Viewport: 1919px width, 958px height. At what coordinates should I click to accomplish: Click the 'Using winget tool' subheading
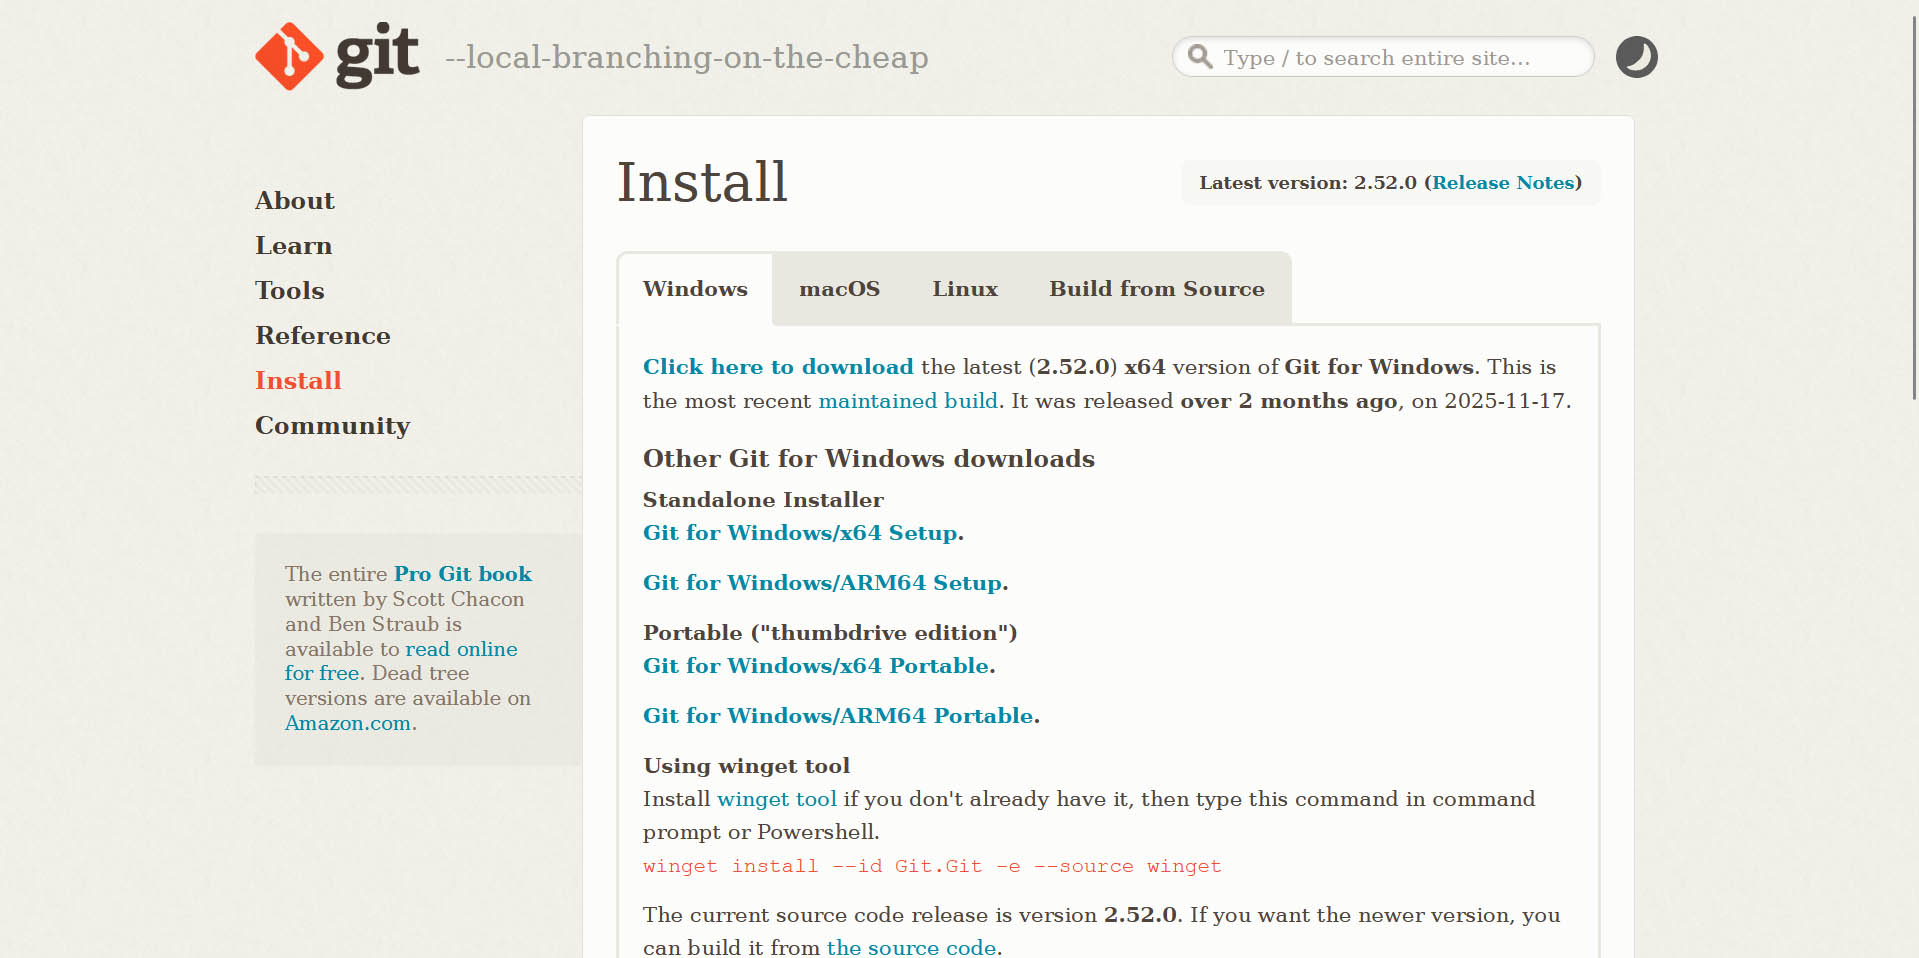tap(746, 766)
